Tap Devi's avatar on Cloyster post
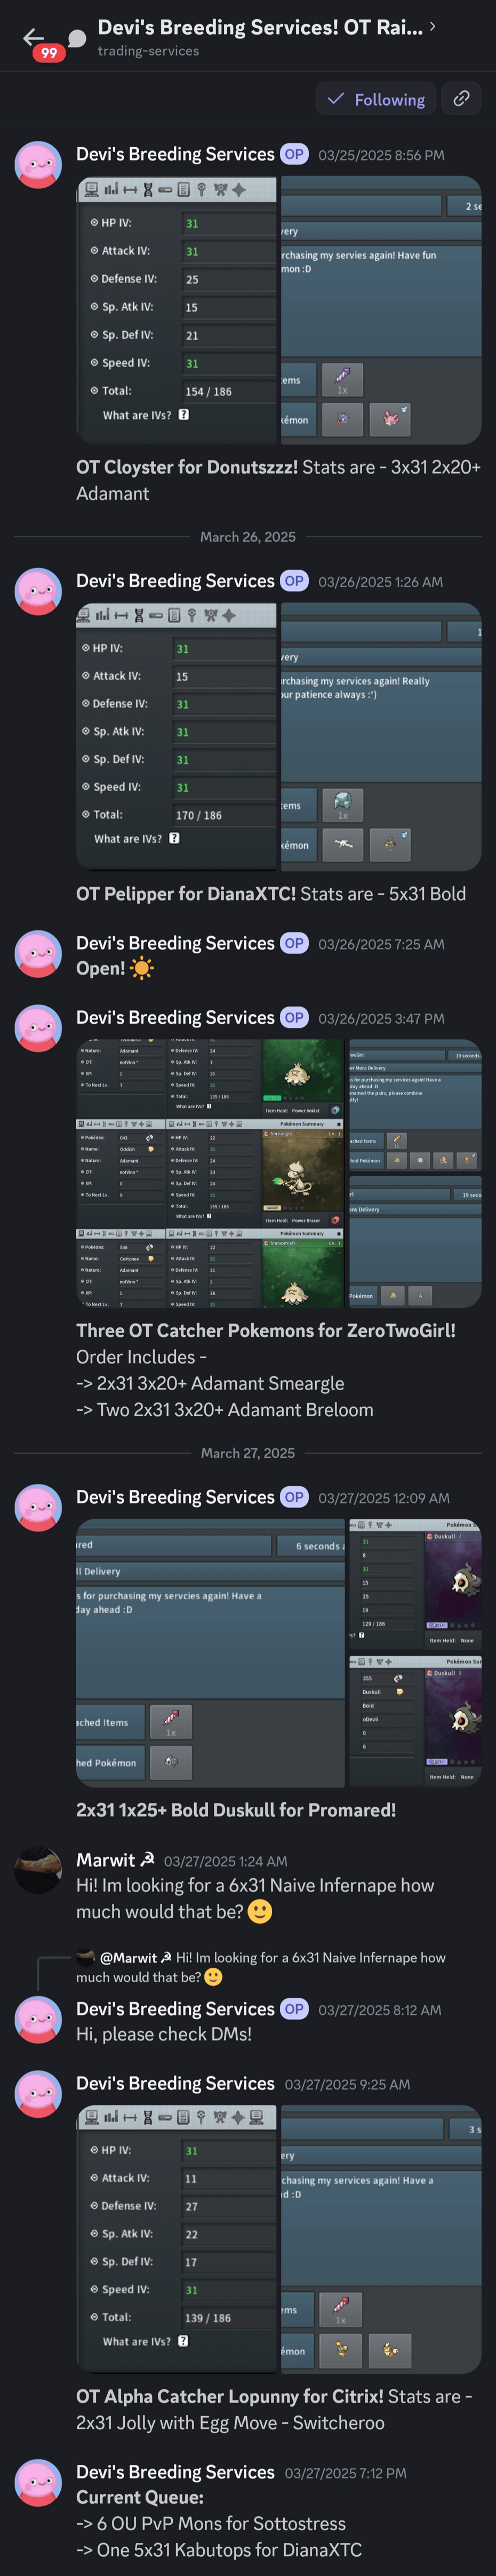The width and height of the screenshot is (496, 2576). [38, 165]
